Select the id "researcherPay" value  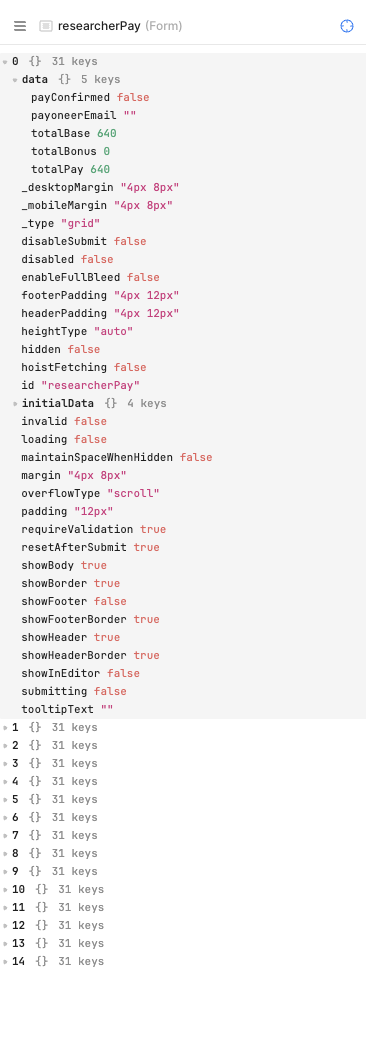point(90,385)
